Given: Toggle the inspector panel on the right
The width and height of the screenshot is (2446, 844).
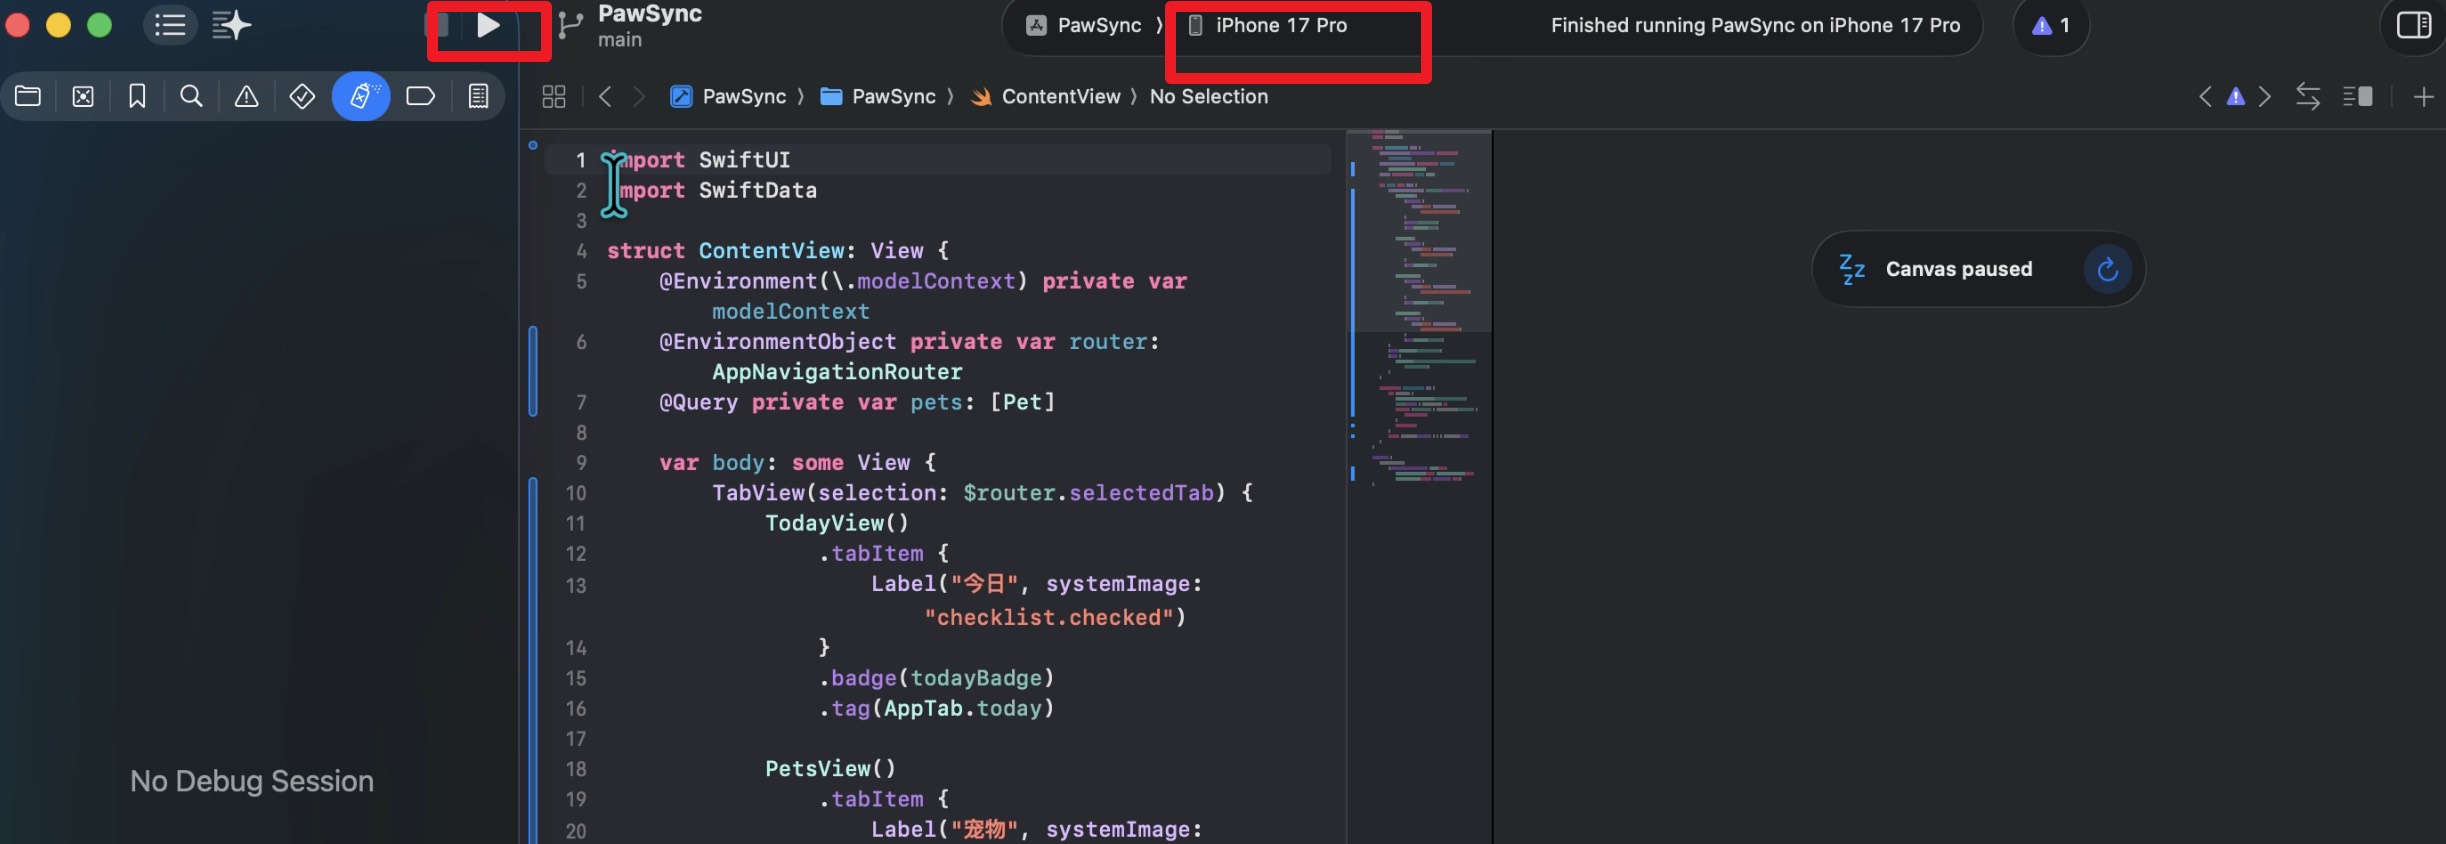Looking at the screenshot, I should pos(2414,25).
